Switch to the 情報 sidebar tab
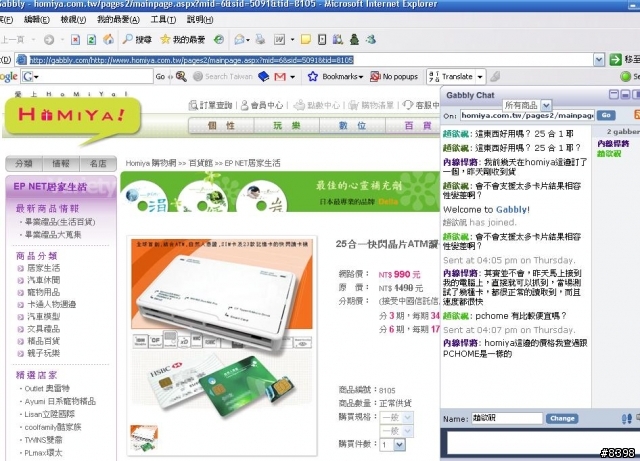 [x=61, y=163]
